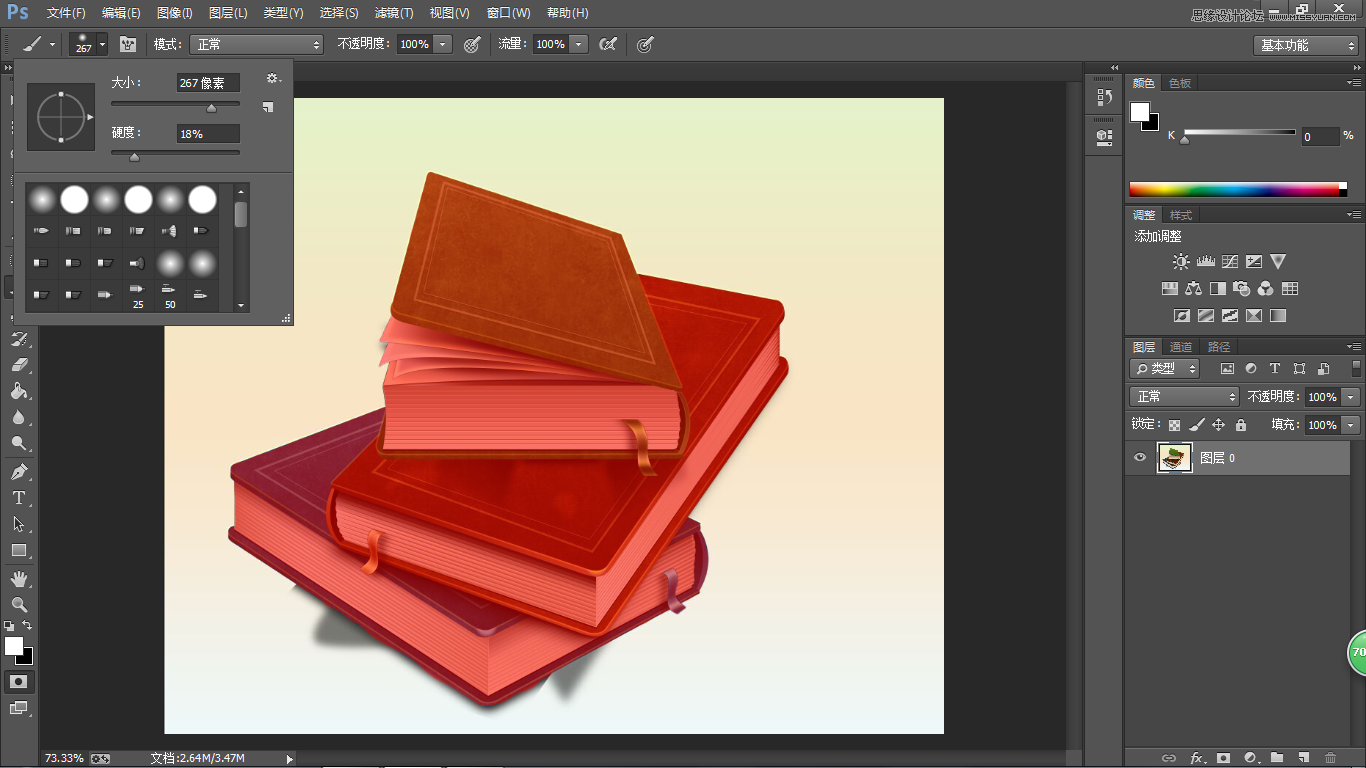1366x768 pixels.
Task: Open the brush preset gear menu
Action: click(x=272, y=79)
